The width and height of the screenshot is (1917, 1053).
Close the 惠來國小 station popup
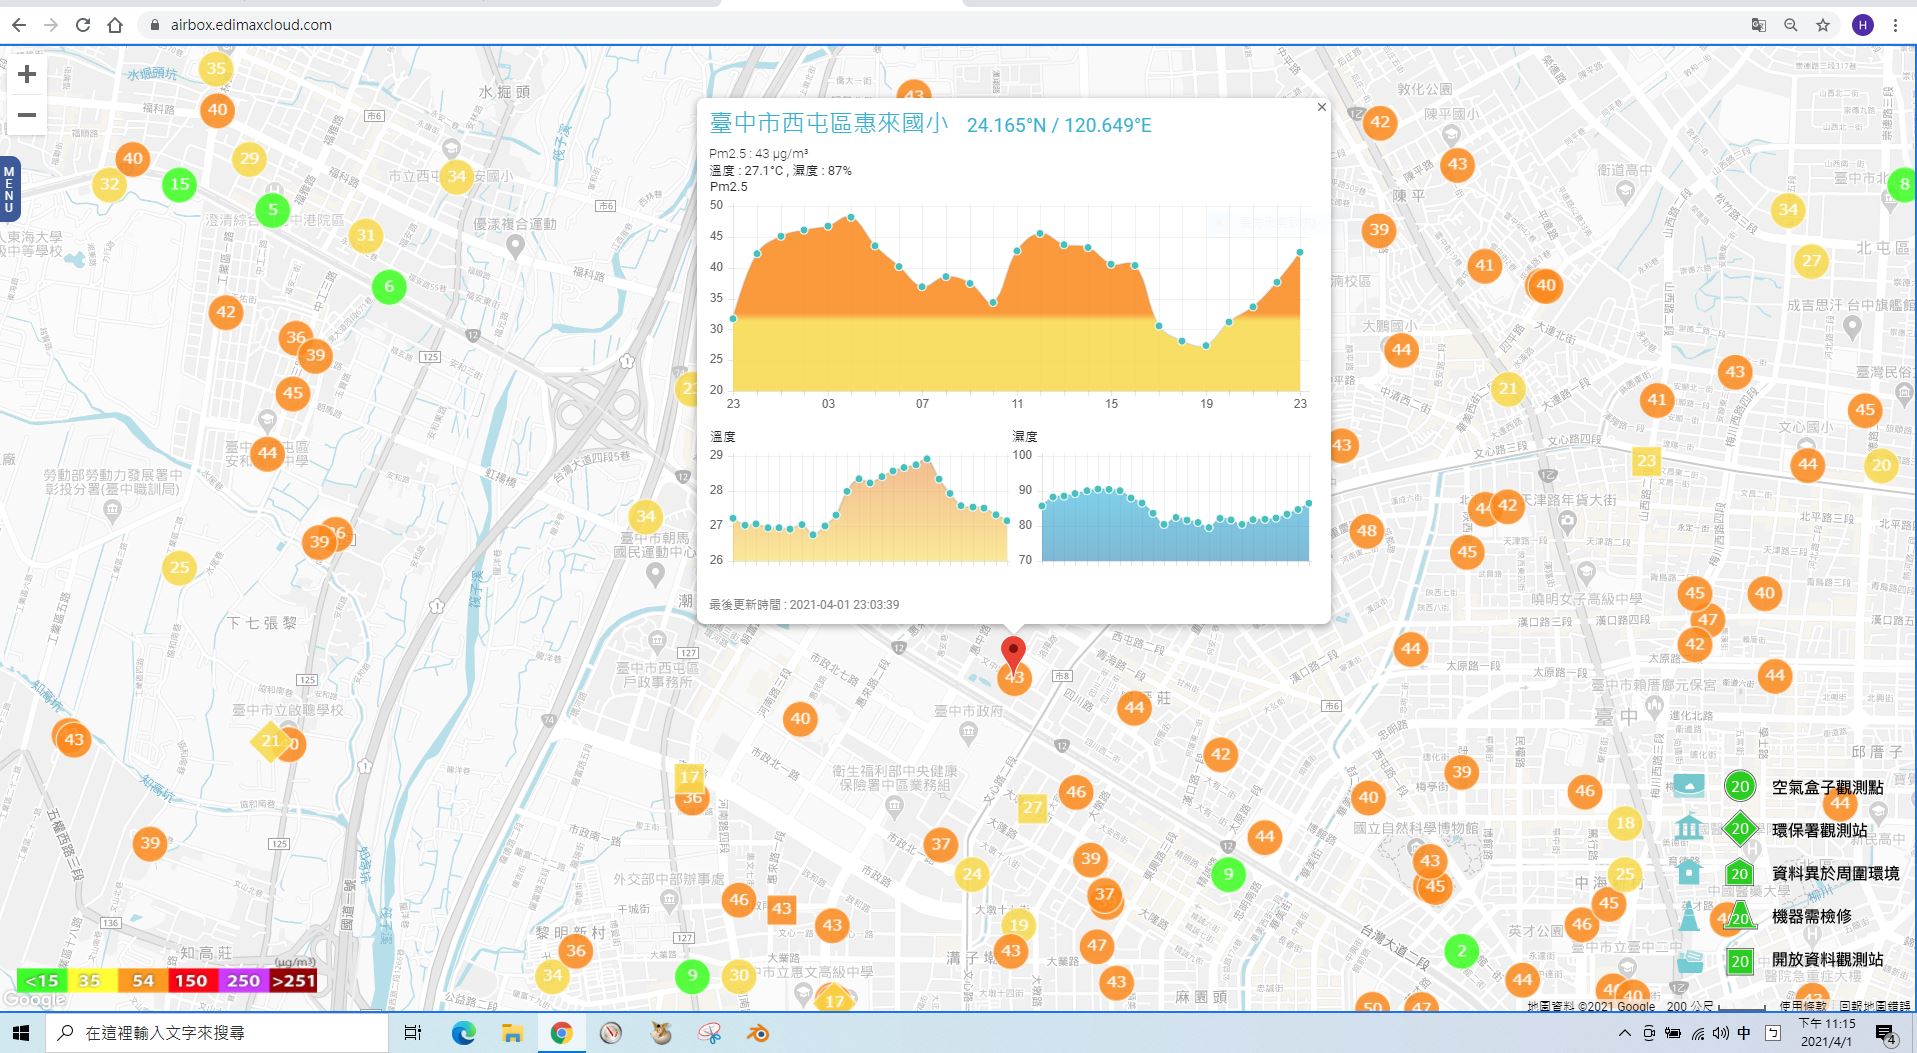tap(1321, 107)
